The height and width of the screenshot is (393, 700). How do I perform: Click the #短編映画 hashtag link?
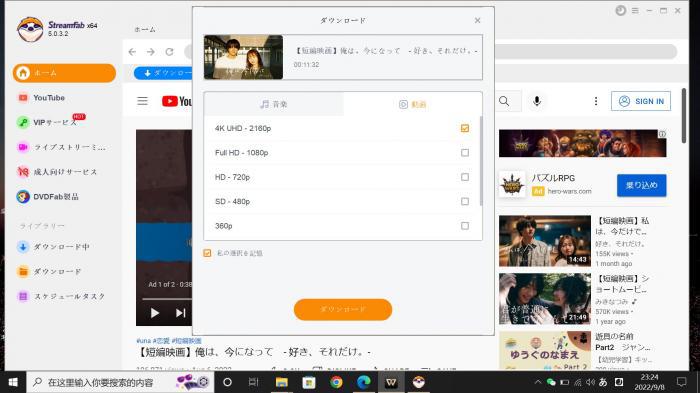coord(187,341)
